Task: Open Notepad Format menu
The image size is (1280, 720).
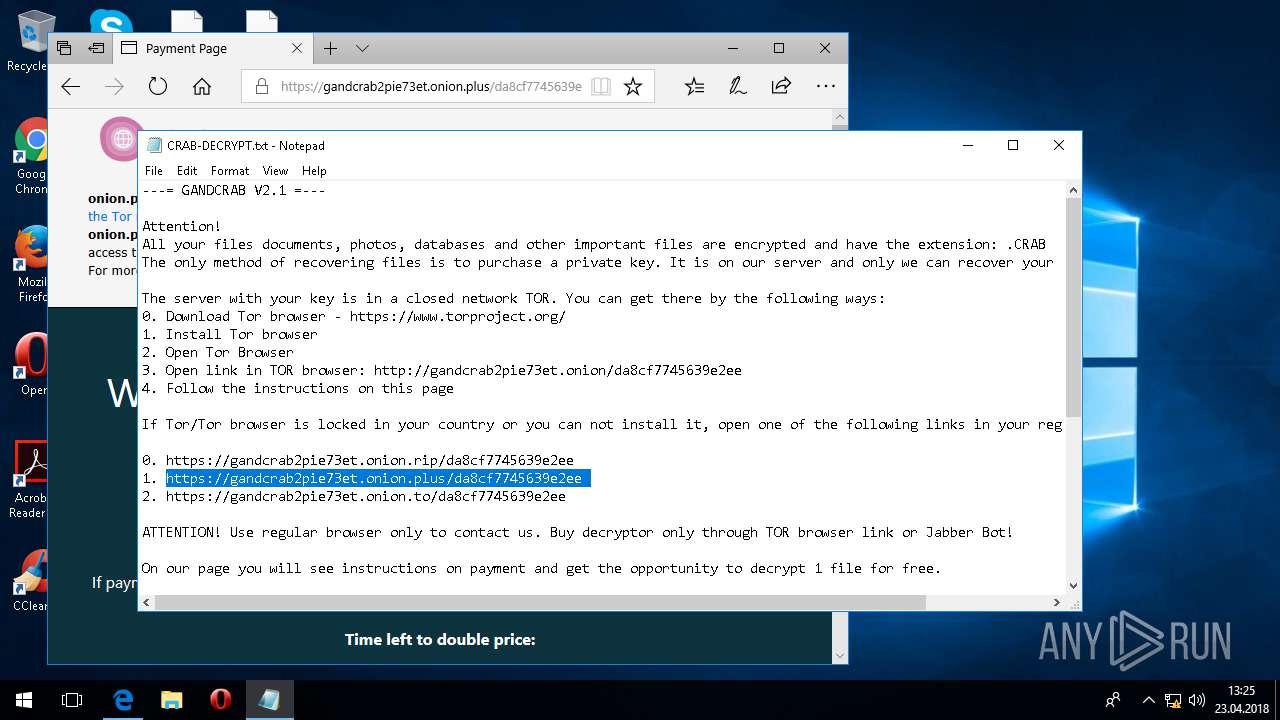Action: pyautogui.click(x=230, y=171)
